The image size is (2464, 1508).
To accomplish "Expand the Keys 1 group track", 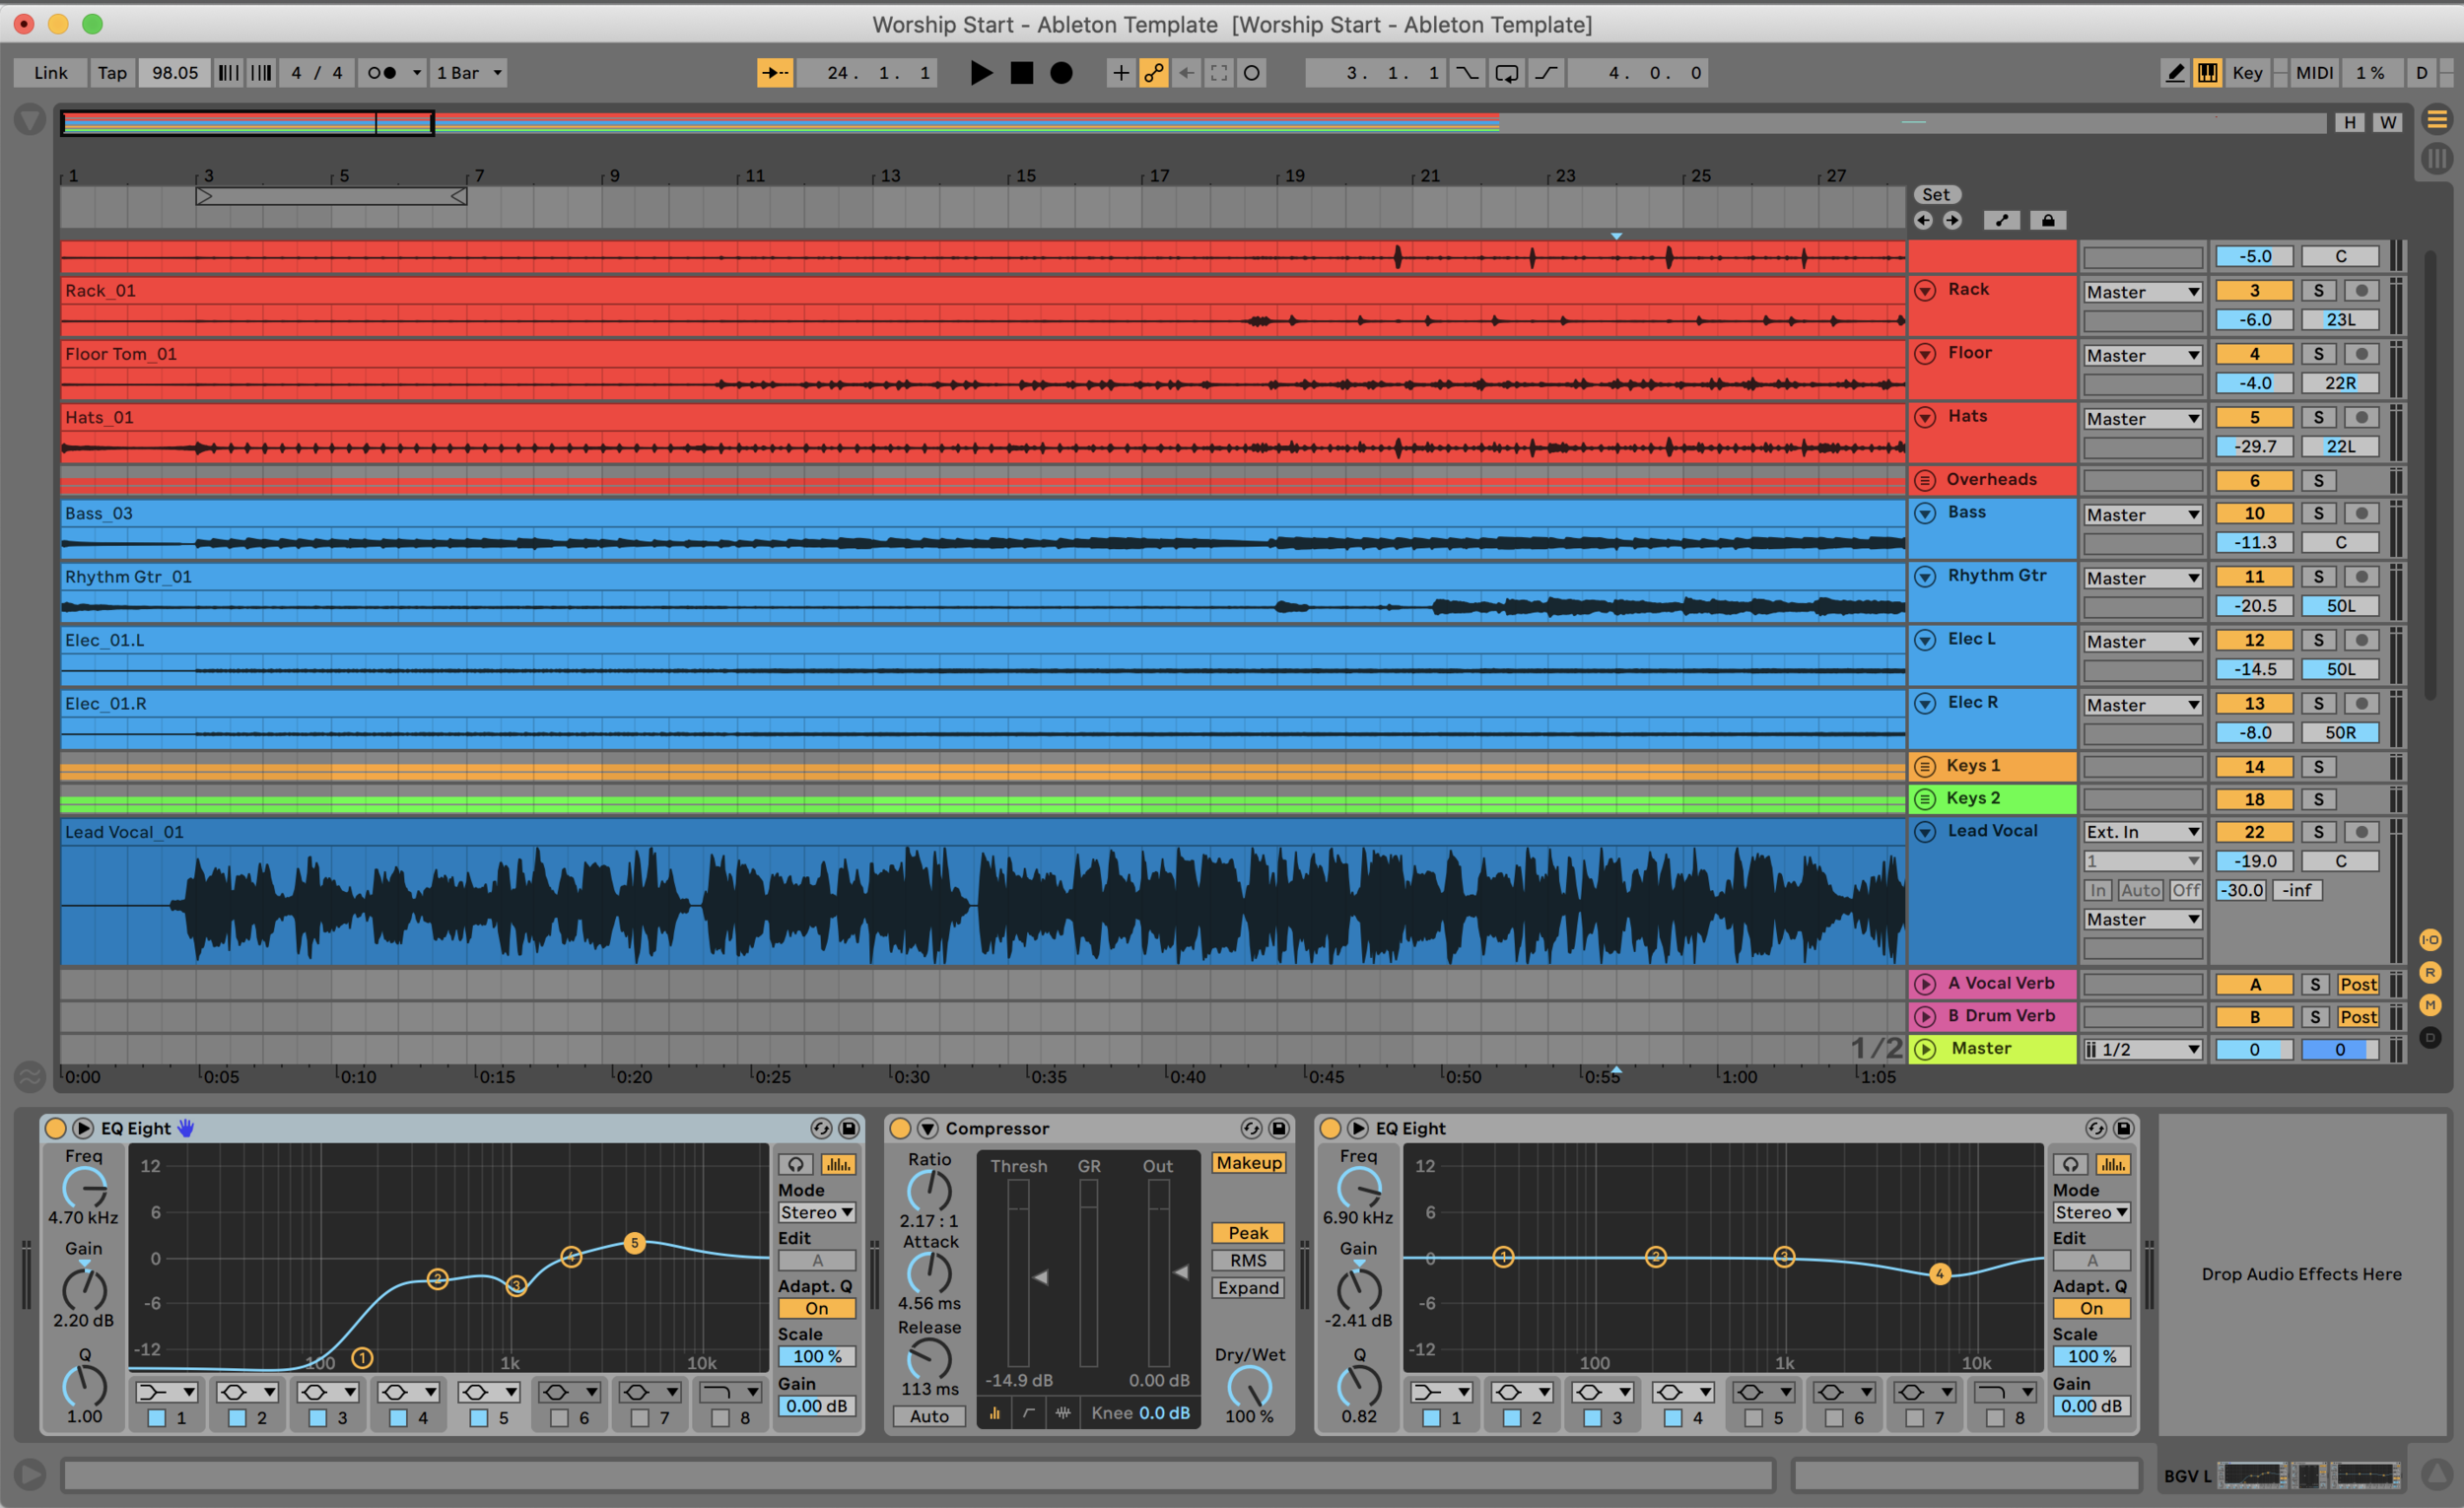I will tap(1924, 767).
